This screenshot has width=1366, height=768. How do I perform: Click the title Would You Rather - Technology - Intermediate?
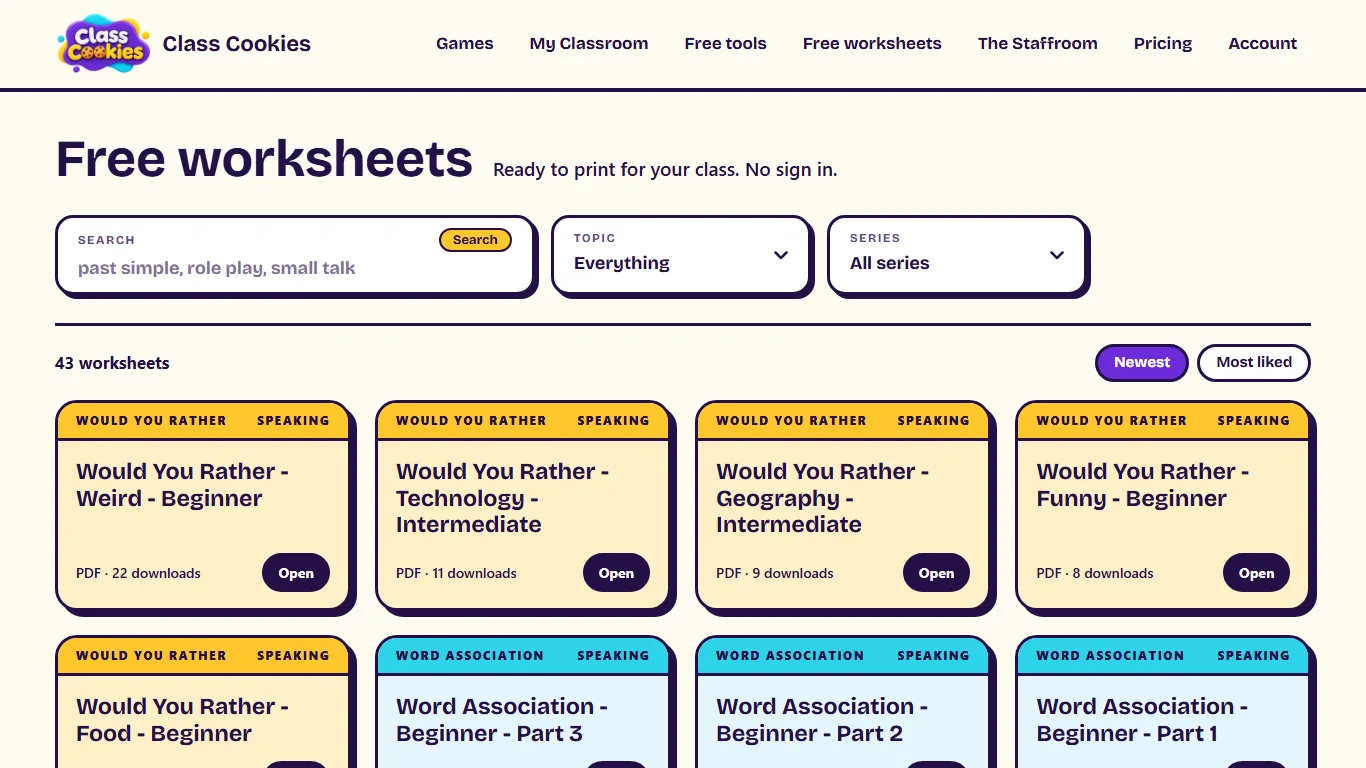point(503,498)
